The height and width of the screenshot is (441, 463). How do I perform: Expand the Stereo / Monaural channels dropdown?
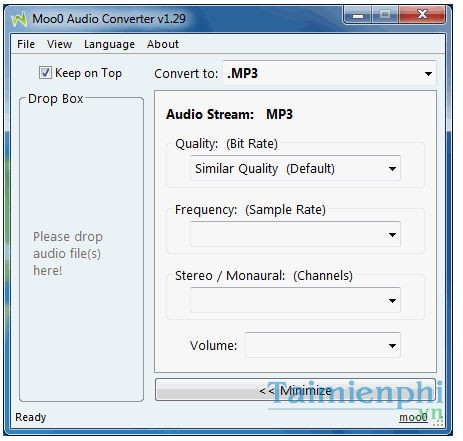pyautogui.click(x=295, y=300)
